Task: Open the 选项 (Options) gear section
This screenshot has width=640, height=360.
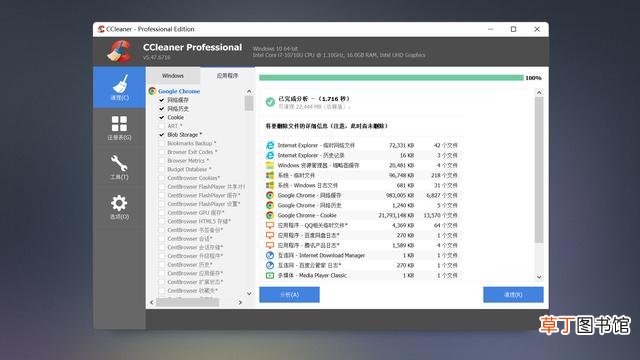Action: (119, 207)
